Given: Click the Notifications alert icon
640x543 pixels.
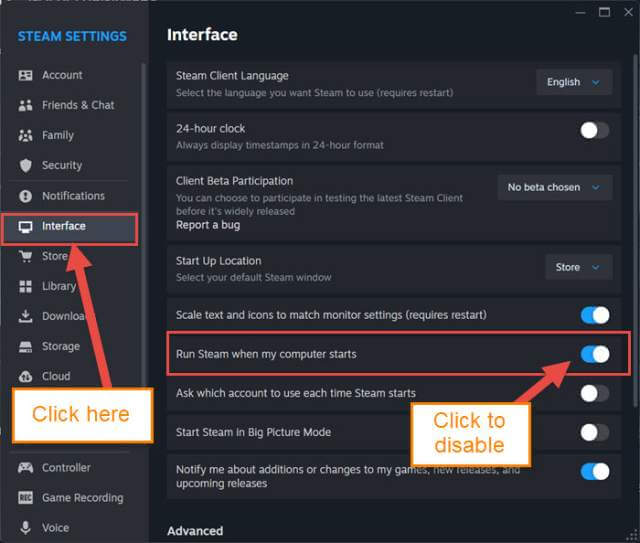Looking at the screenshot, I should [25, 196].
